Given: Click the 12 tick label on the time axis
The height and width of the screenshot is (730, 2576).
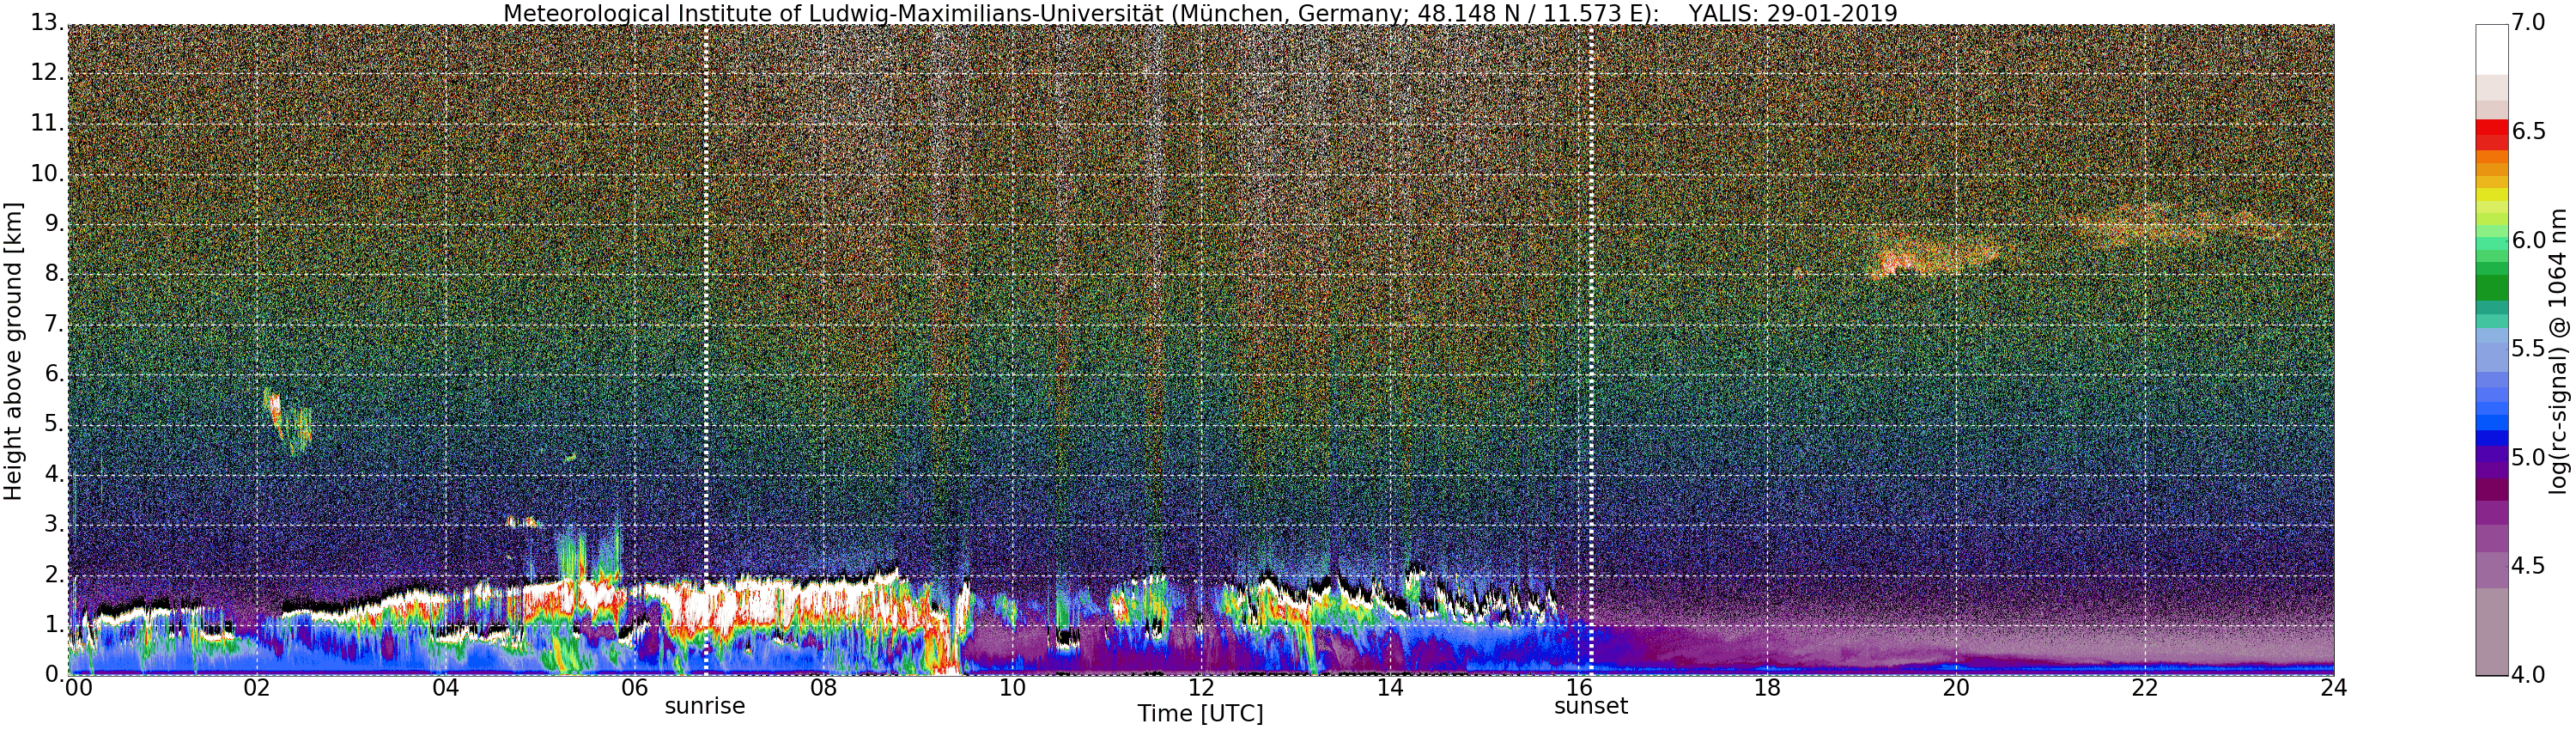Looking at the screenshot, I should 1201,688.
